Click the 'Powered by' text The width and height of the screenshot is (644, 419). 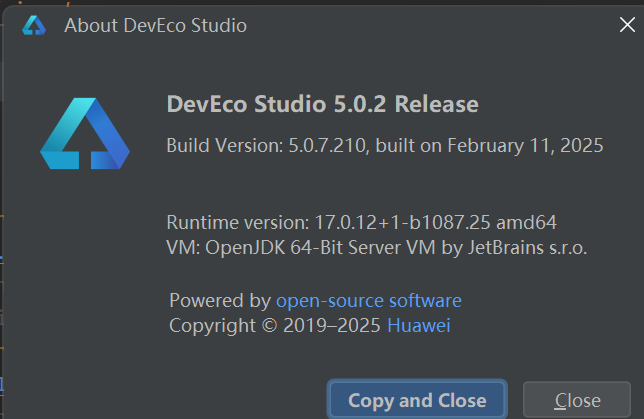click(x=220, y=301)
